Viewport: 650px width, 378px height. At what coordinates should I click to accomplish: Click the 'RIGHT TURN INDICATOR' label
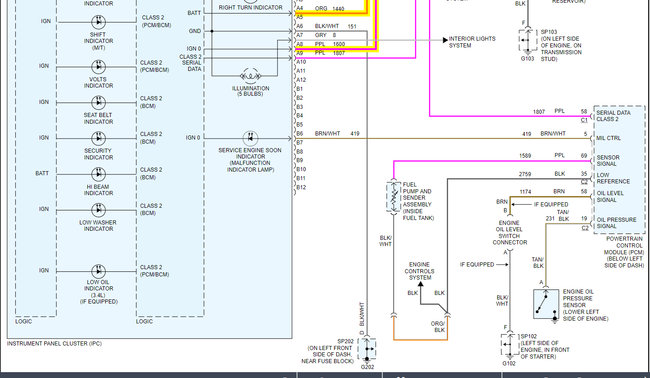click(x=250, y=7)
